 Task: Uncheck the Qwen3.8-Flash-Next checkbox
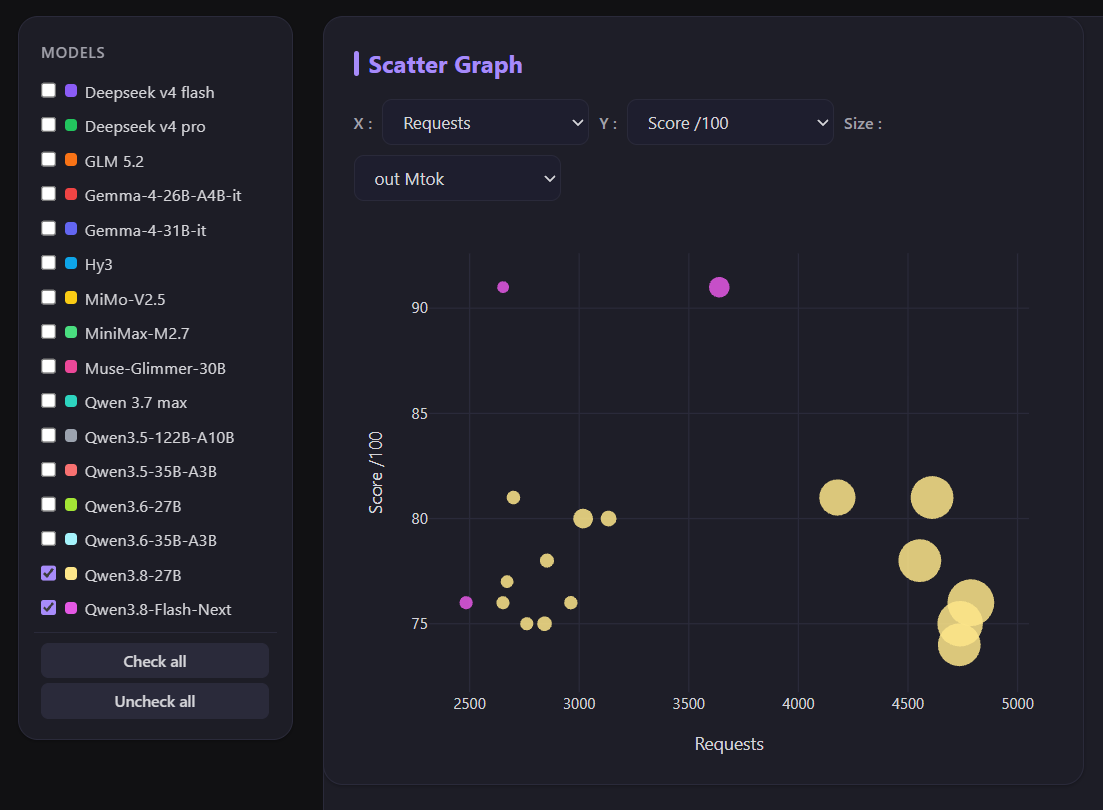coord(49,607)
